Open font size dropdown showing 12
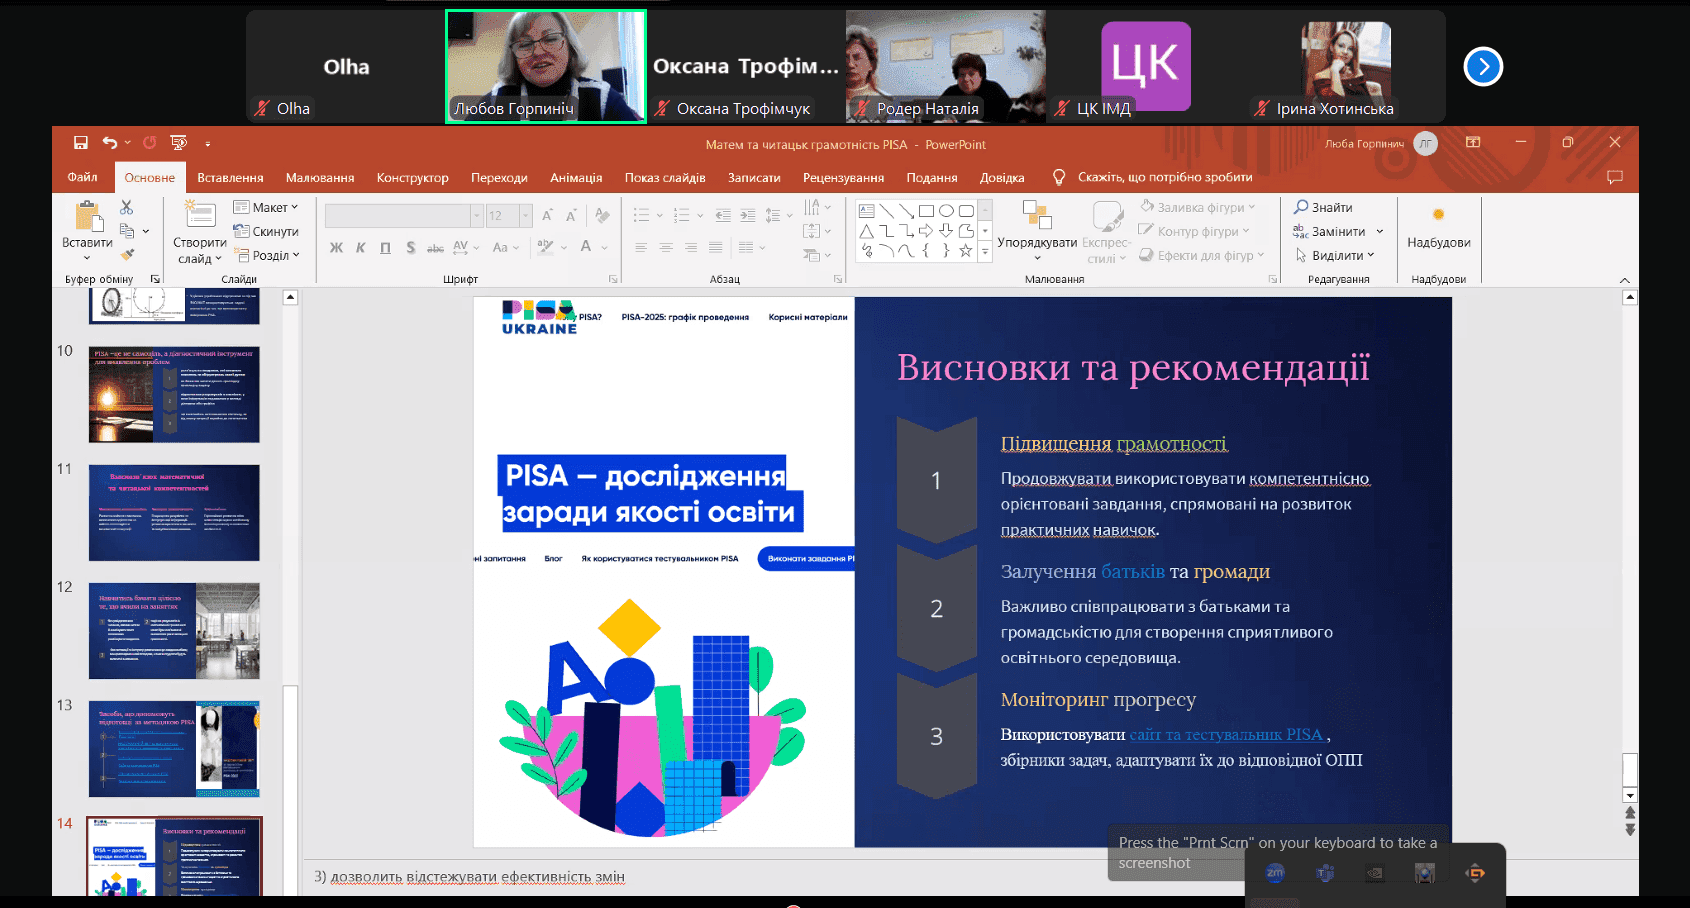The height and width of the screenshot is (908, 1690). [526, 215]
